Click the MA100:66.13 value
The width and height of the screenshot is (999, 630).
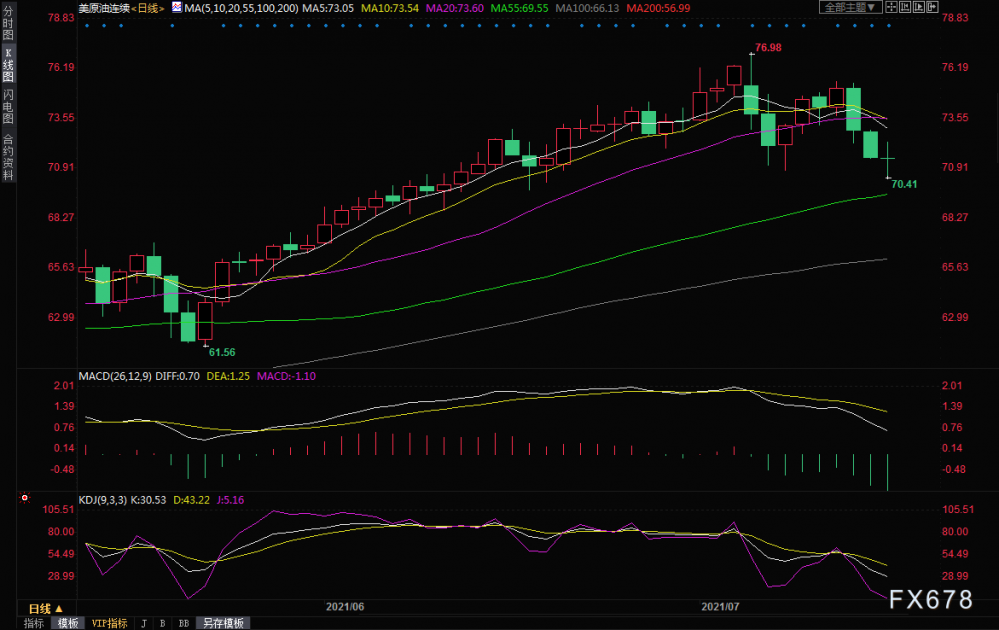click(587, 8)
